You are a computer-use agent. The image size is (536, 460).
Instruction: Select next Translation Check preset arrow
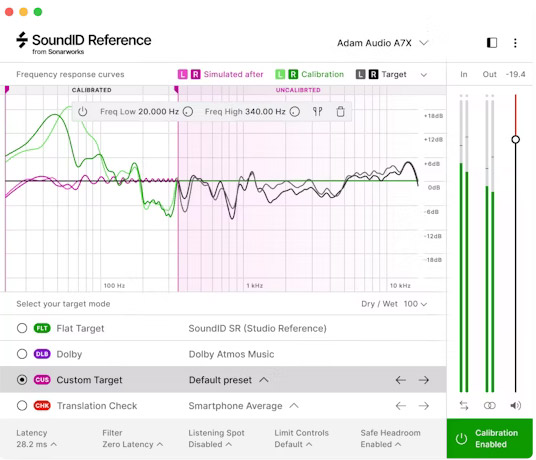(424, 406)
